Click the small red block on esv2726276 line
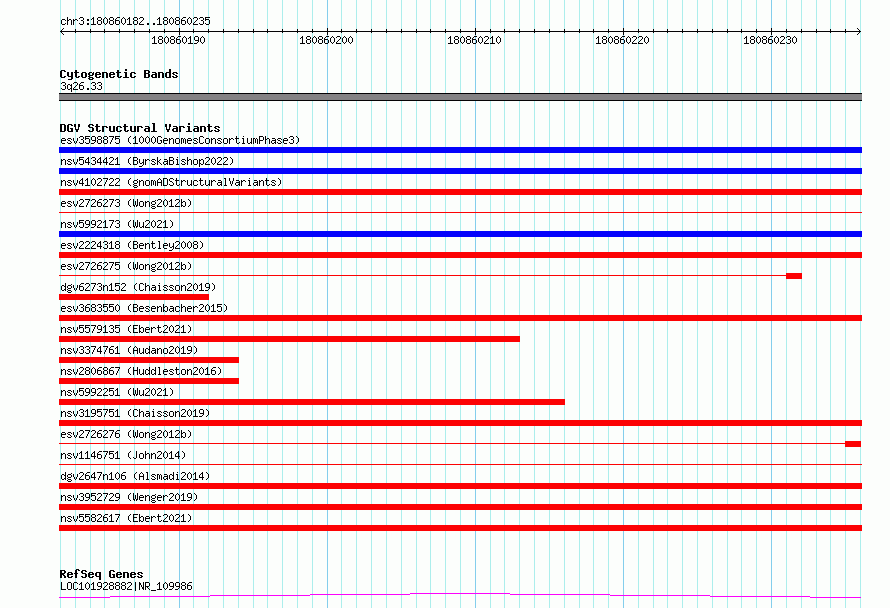890x608 pixels. coord(853,444)
